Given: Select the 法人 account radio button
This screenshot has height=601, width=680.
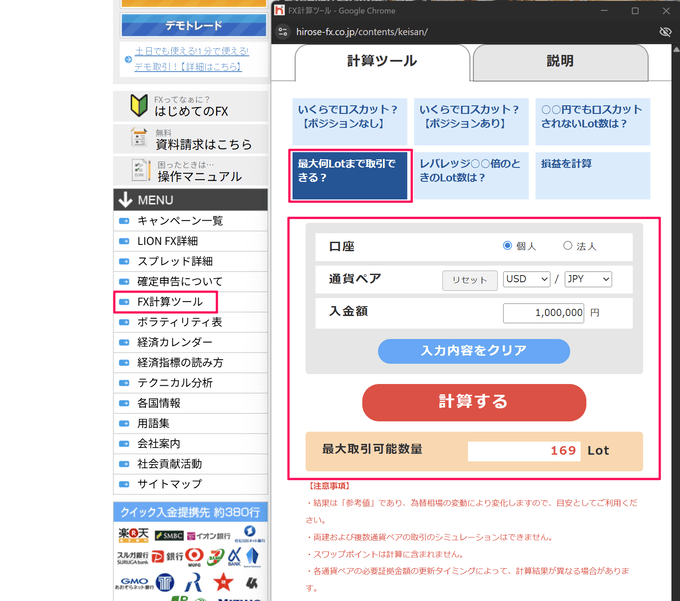Looking at the screenshot, I should point(567,246).
